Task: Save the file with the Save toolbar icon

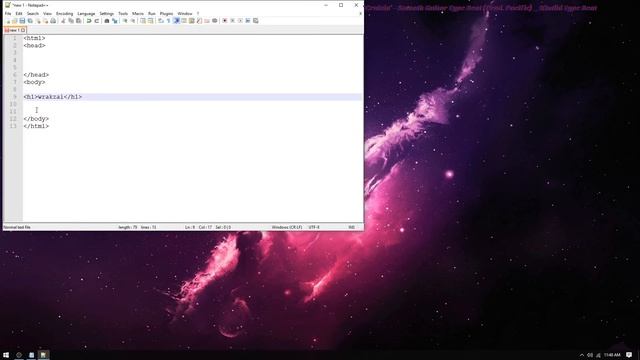Action: [x=22, y=21]
